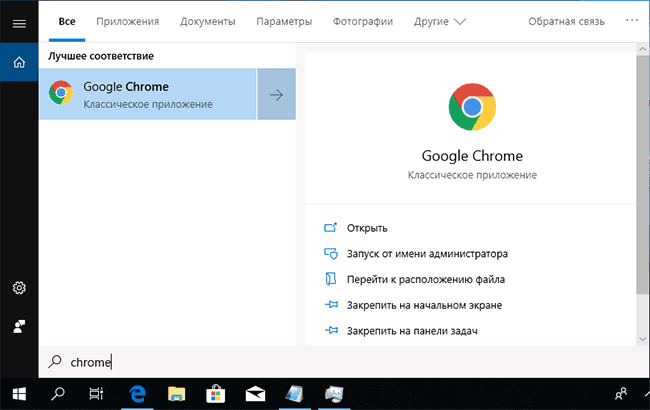Click the taskbar search magnifier icon
The height and width of the screenshot is (410, 650).
point(58,394)
